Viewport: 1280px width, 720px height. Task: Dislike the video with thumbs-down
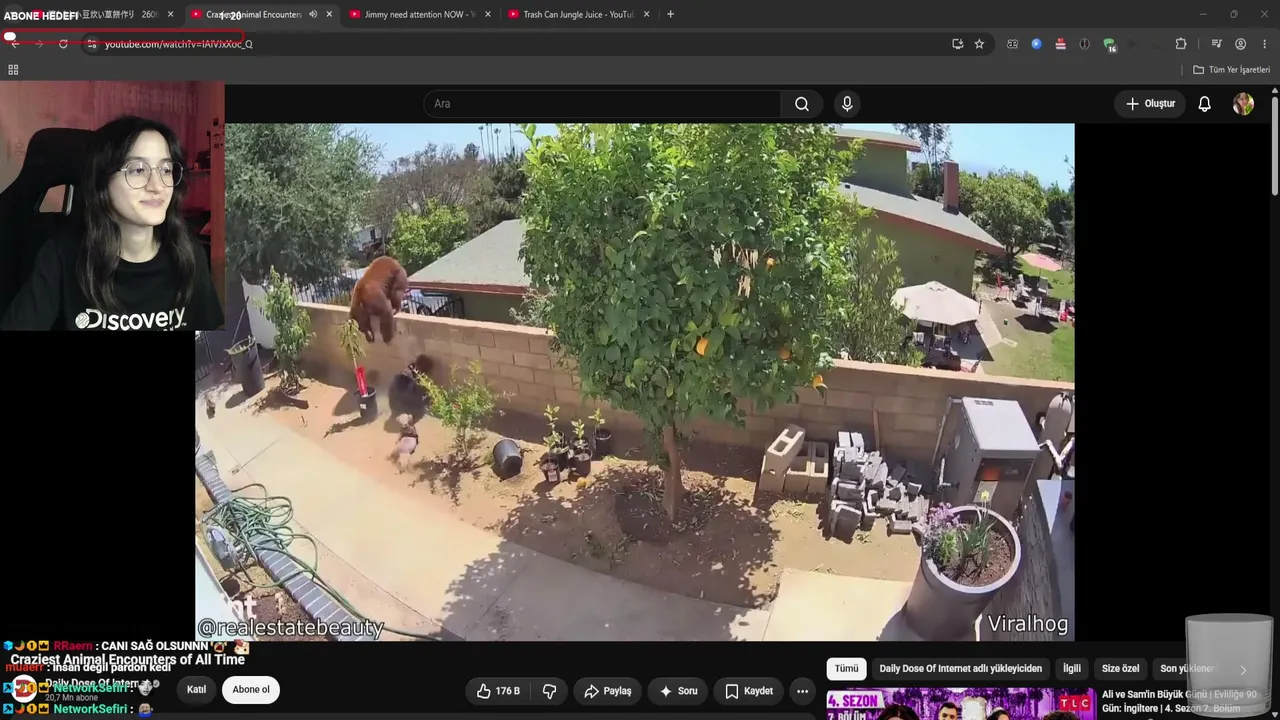[x=549, y=691]
